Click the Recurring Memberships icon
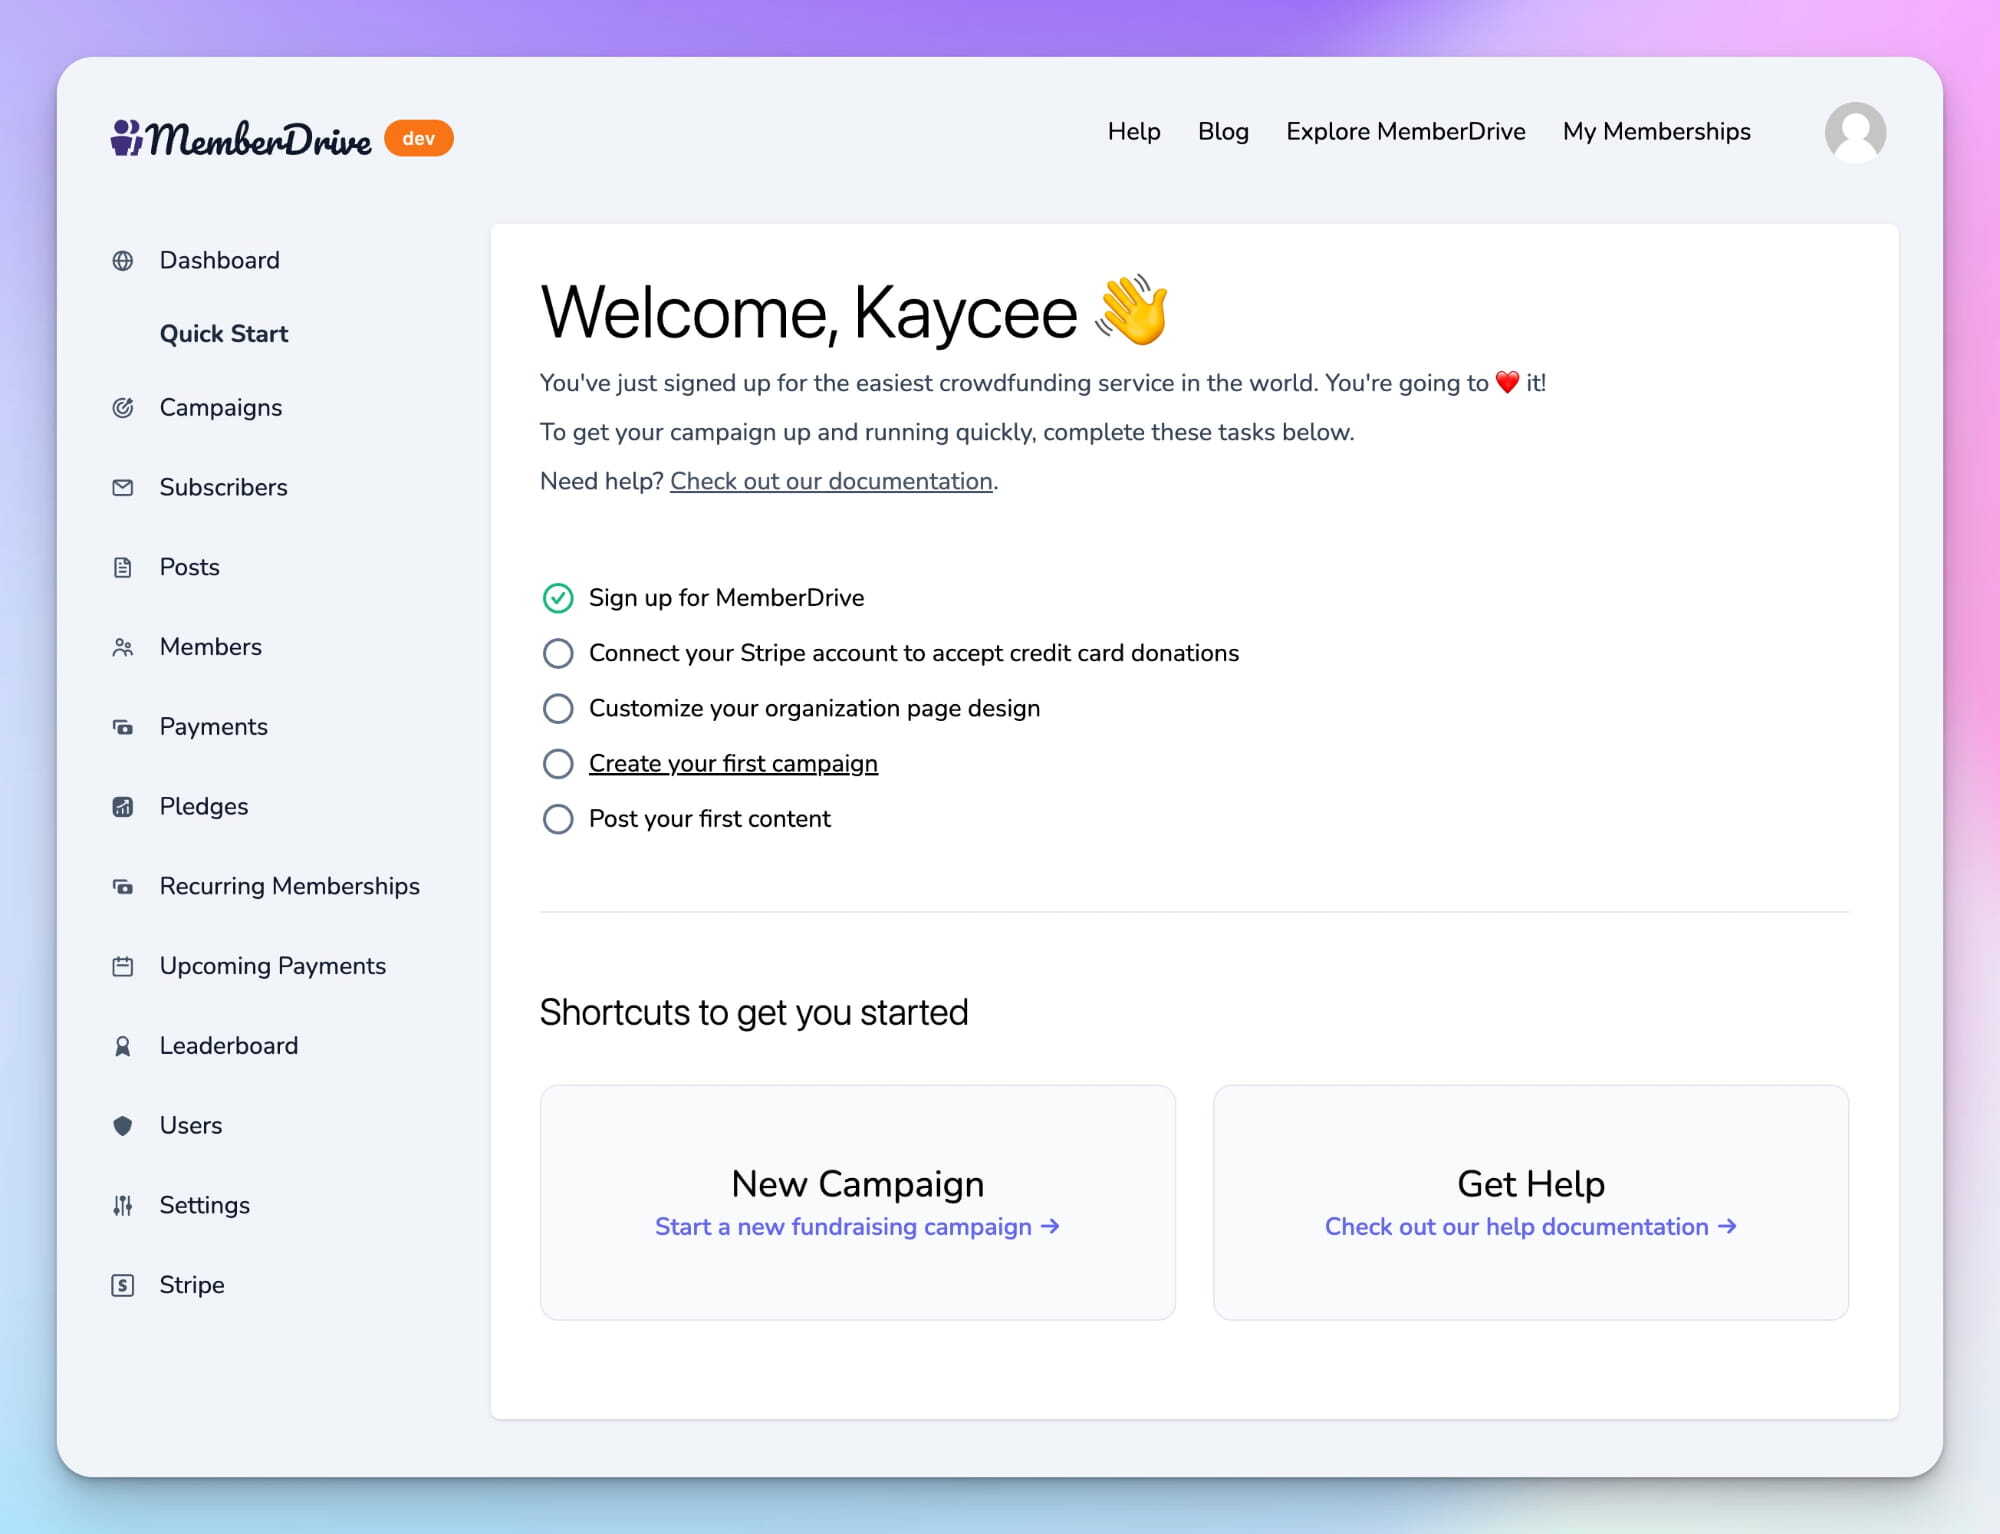This screenshot has width=2000, height=1534. (123, 887)
